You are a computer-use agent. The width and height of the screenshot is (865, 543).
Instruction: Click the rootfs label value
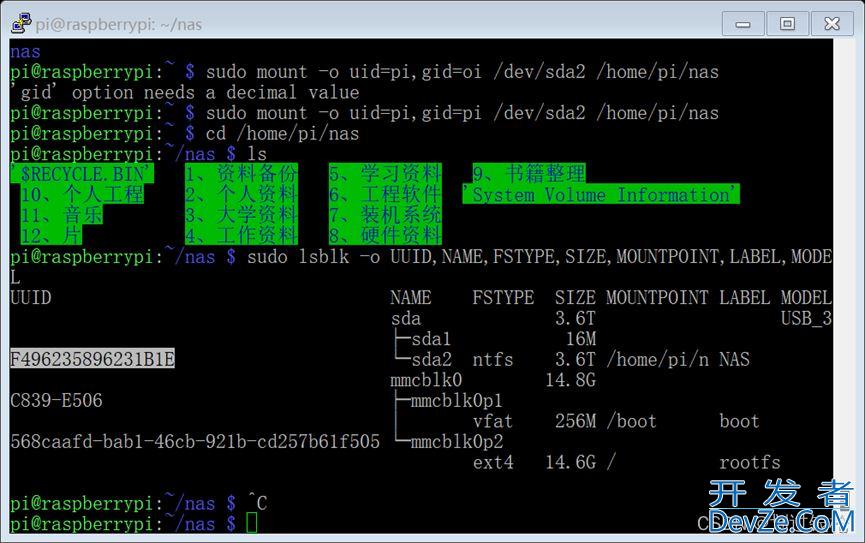pyautogui.click(x=750, y=462)
